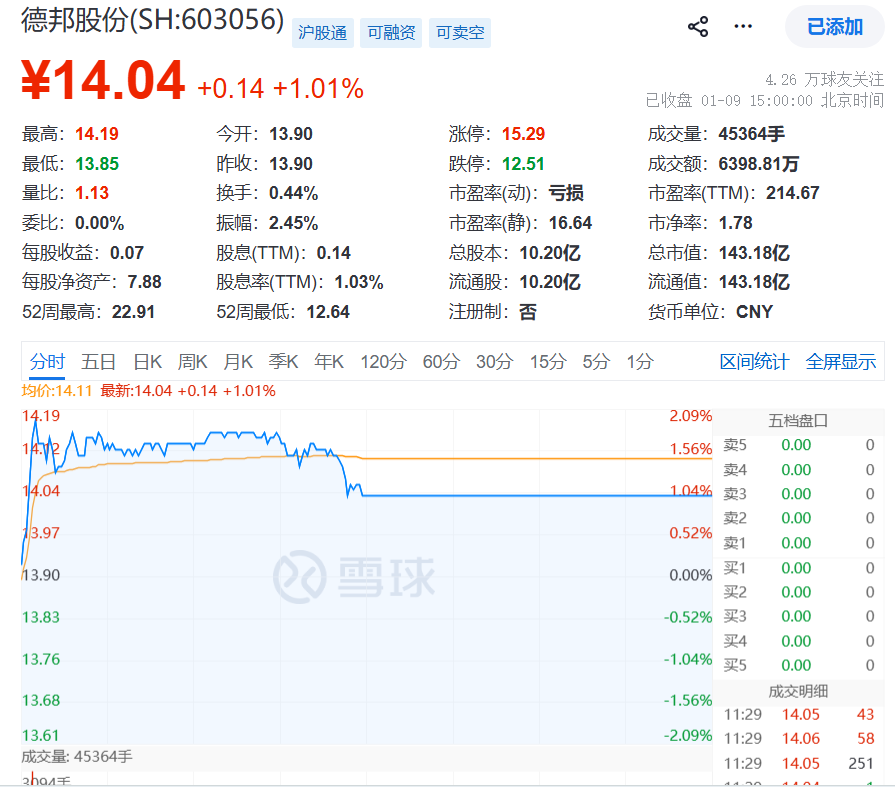This screenshot has height=787, width=895.
Task: Click the 五档盘口 header
Action: (798, 421)
